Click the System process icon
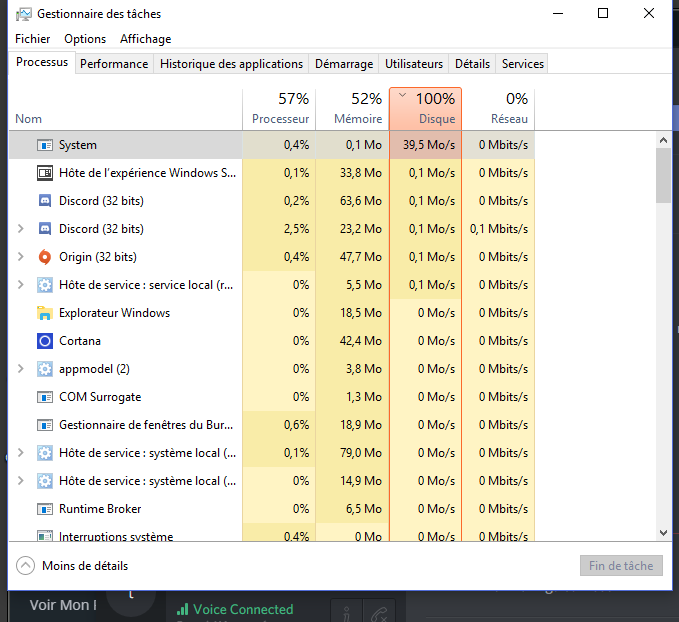 coord(45,145)
